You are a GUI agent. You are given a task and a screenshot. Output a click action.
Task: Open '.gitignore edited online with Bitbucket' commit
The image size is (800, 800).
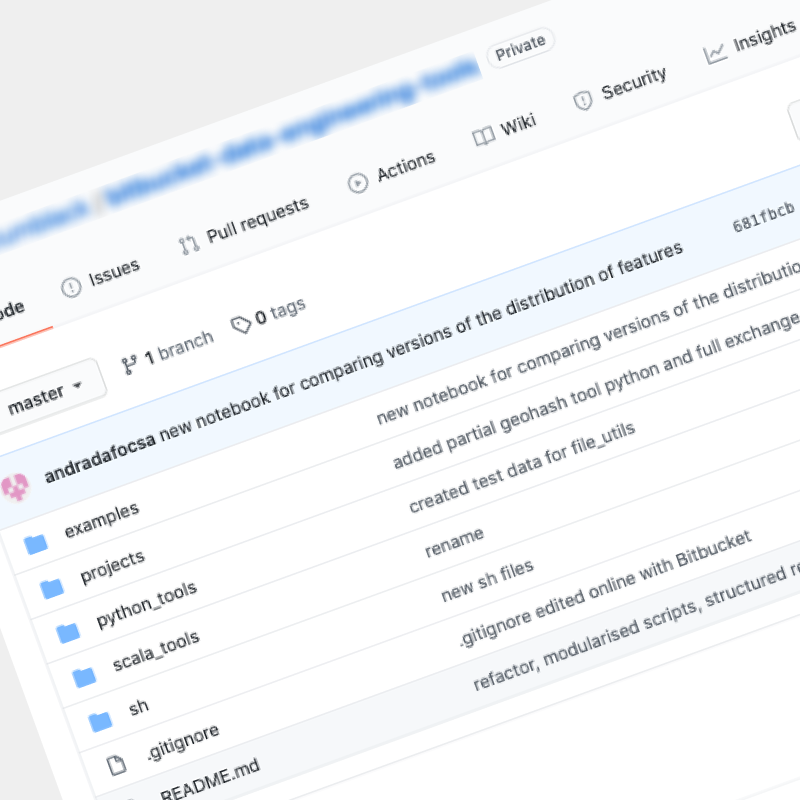[605, 588]
